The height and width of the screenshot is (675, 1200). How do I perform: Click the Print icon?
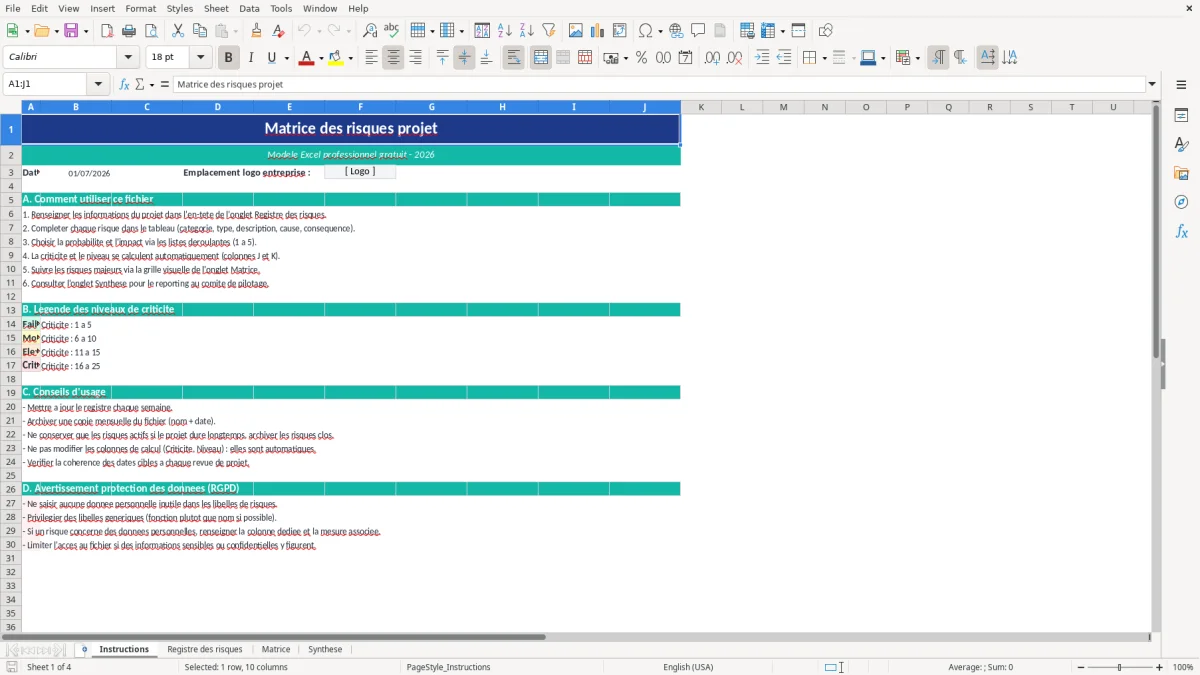pyautogui.click(x=129, y=31)
